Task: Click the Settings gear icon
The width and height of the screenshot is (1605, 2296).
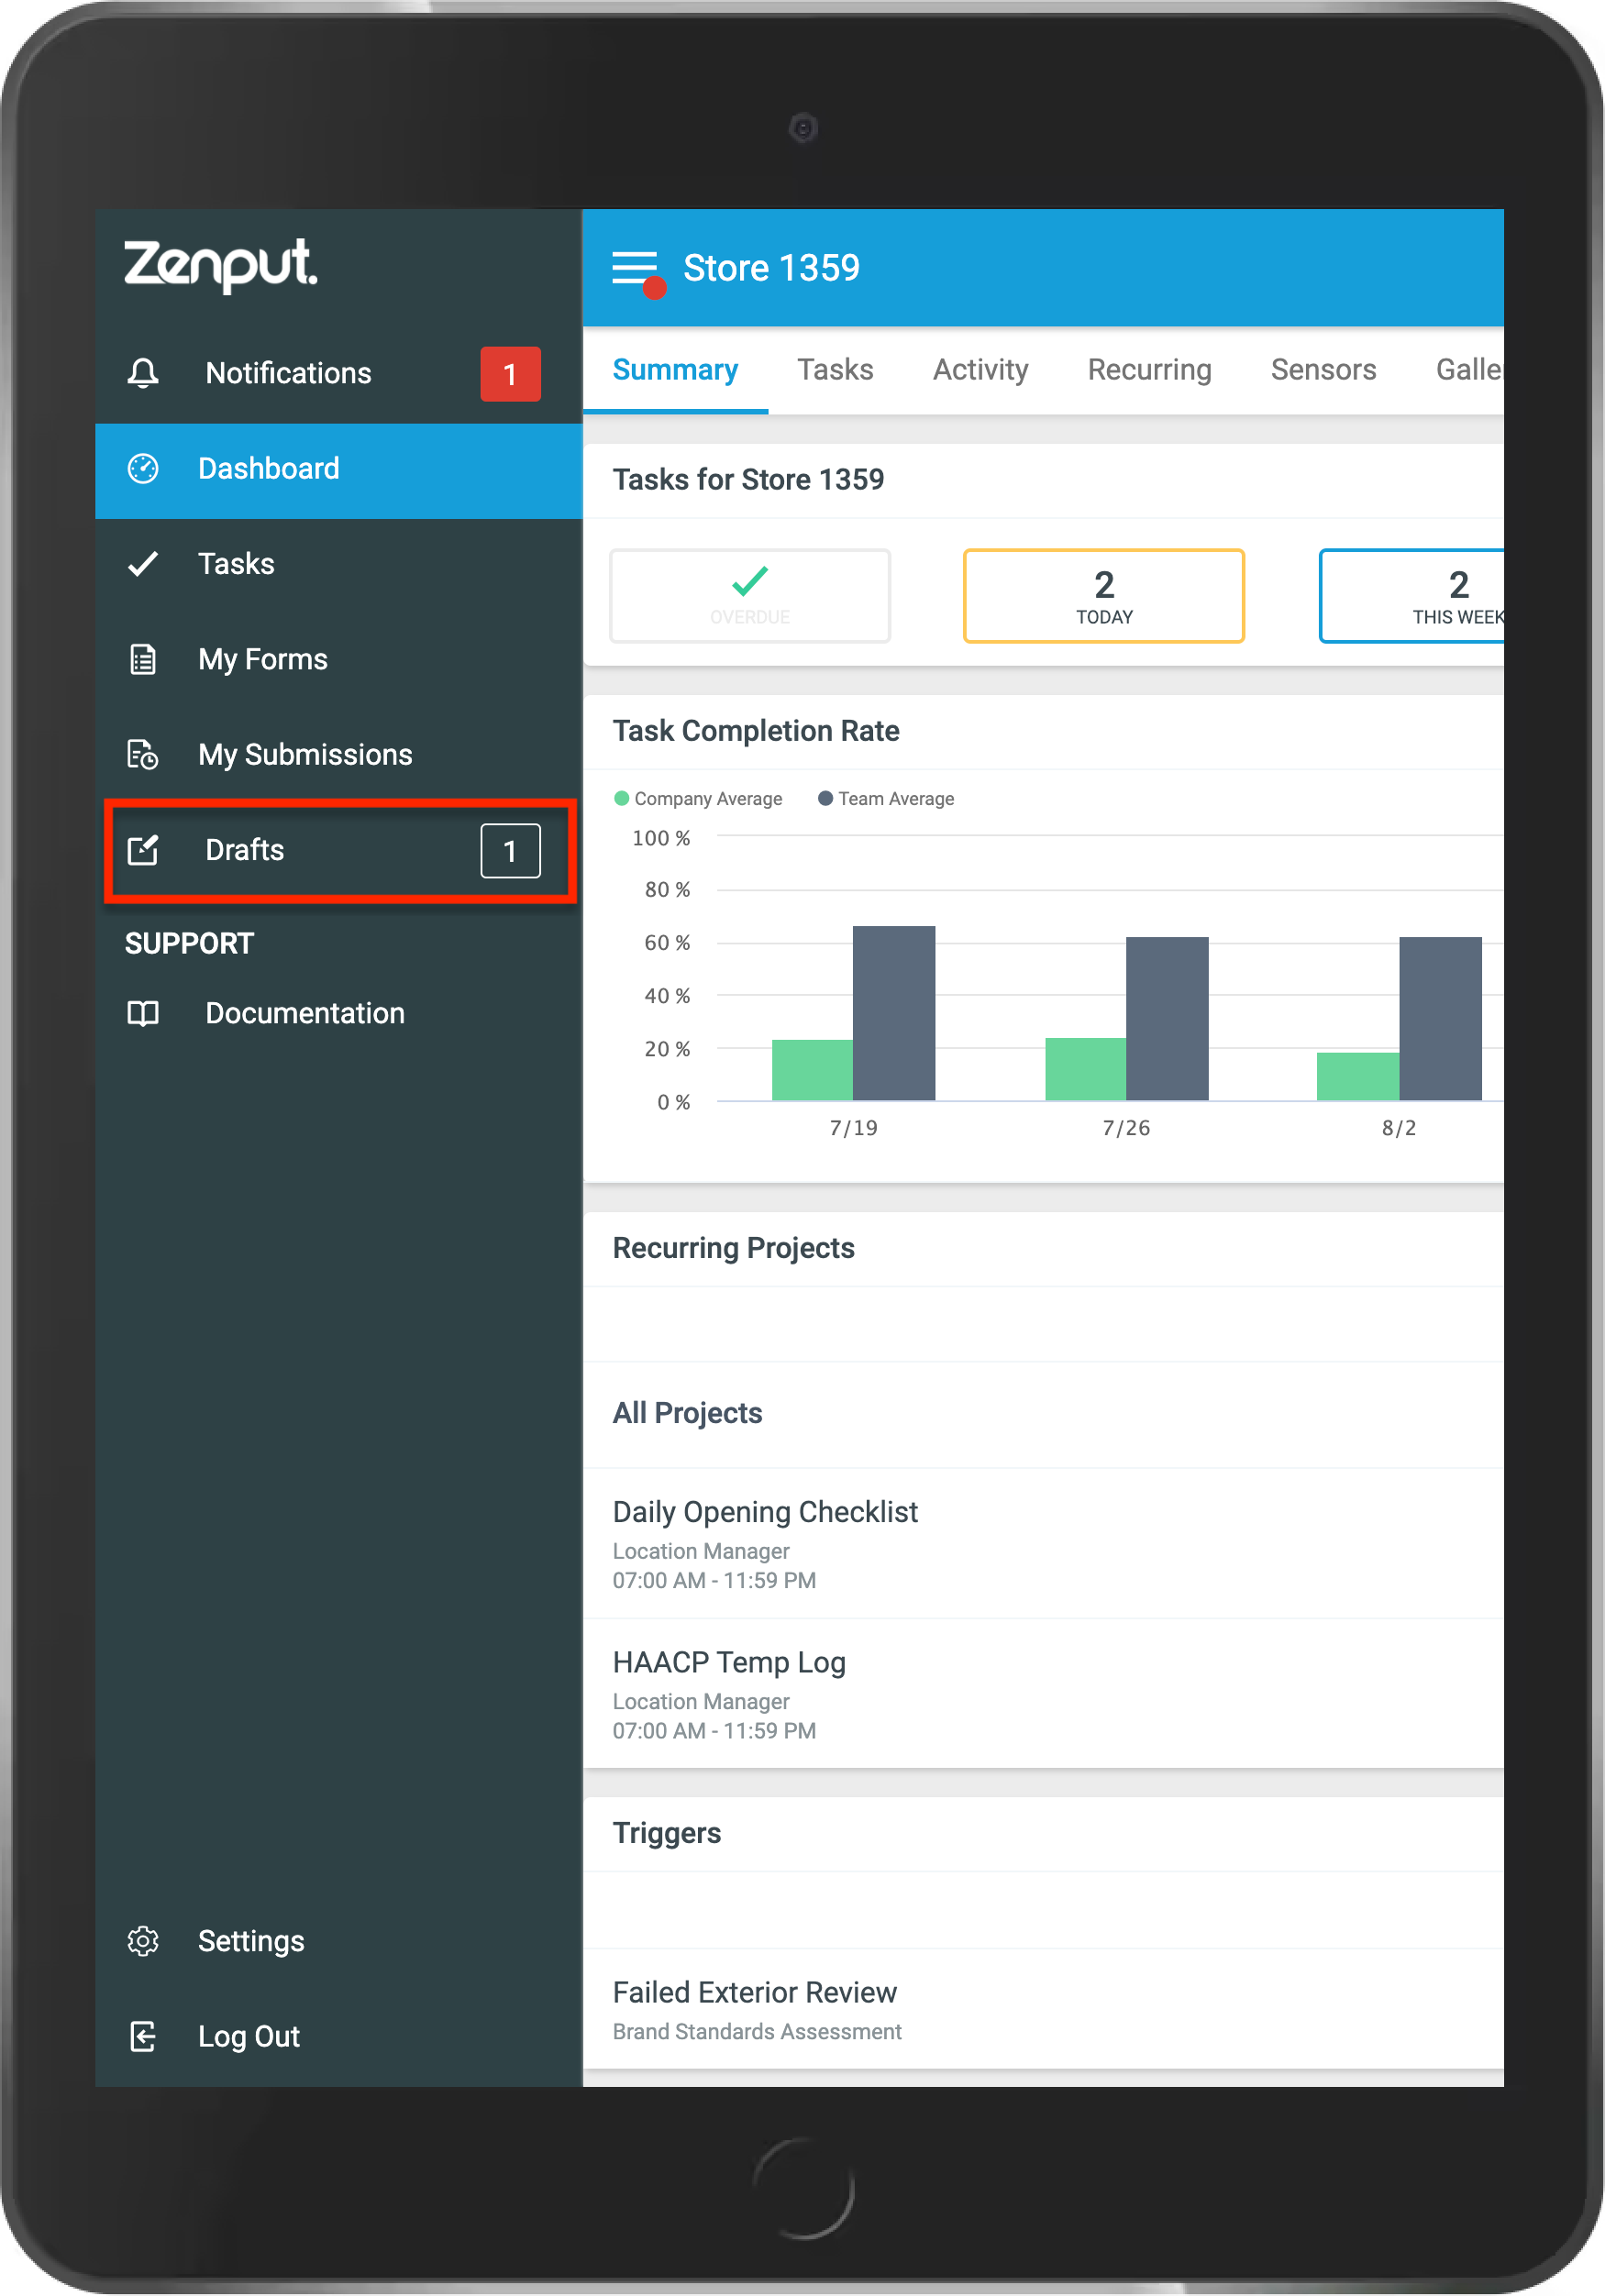Action: tap(143, 1941)
